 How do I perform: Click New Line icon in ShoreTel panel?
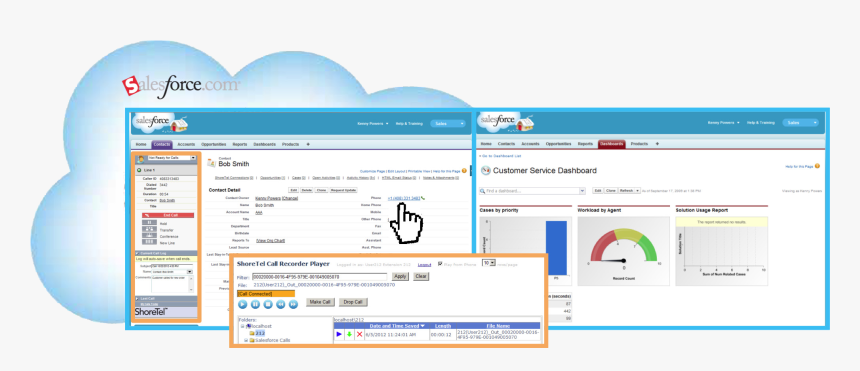[150, 242]
